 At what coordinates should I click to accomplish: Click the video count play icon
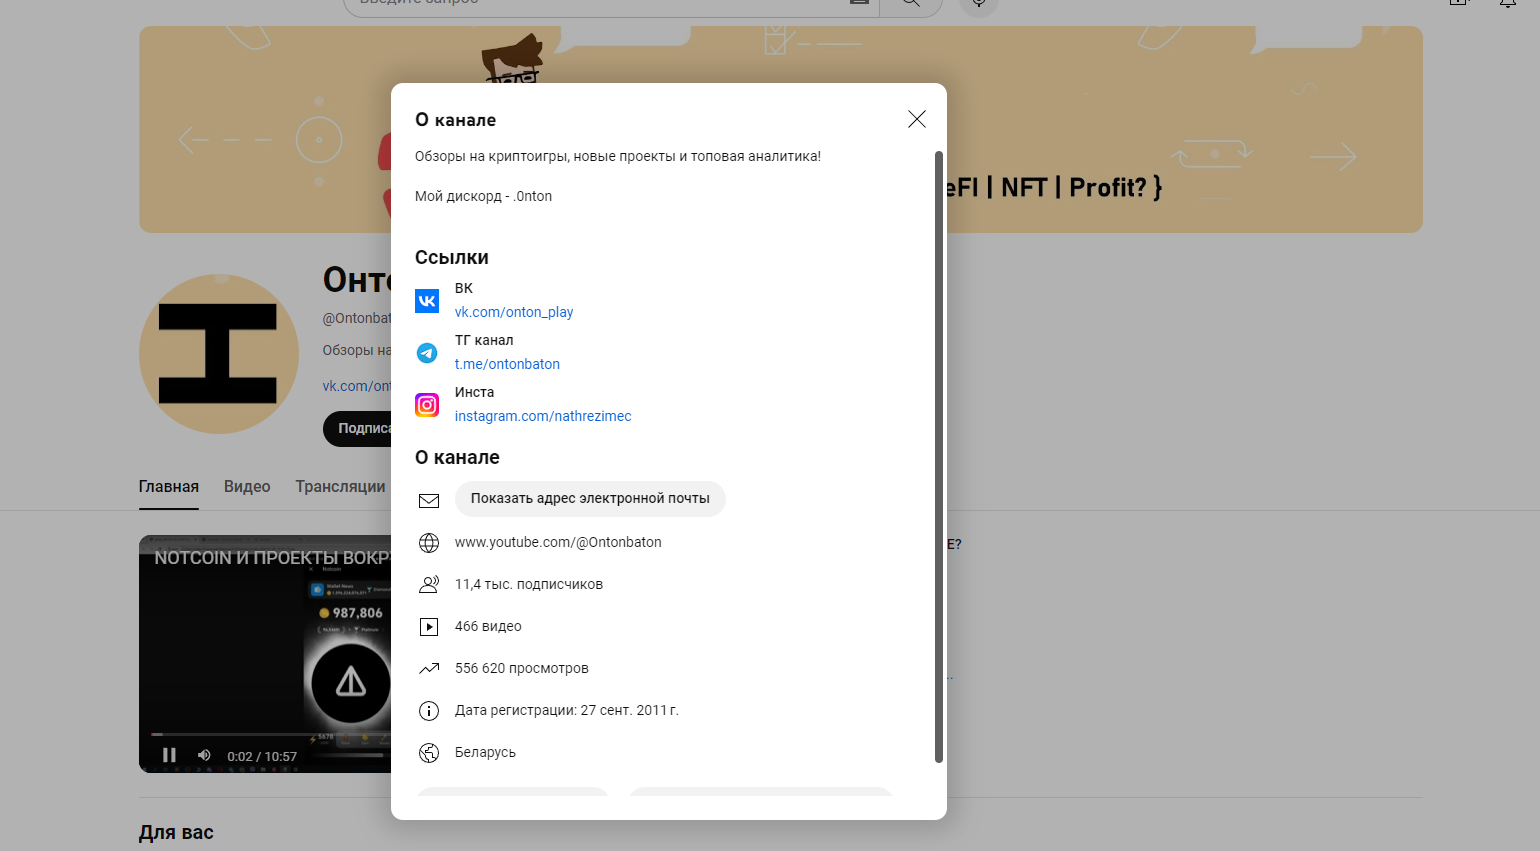coord(429,626)
